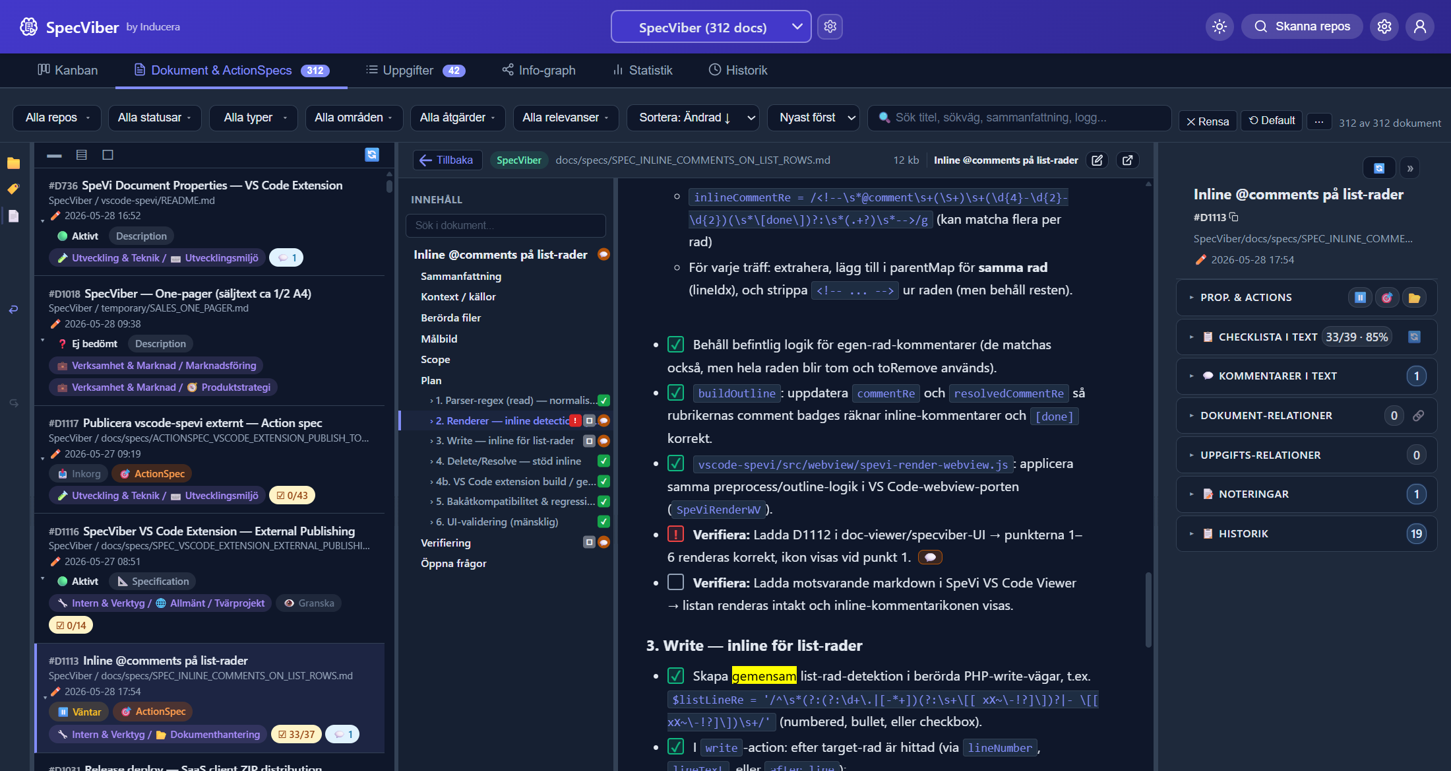Viewport: 1451px width, 771px height.
Task: Click the Rensa filters button
Action: point(1207,121)
